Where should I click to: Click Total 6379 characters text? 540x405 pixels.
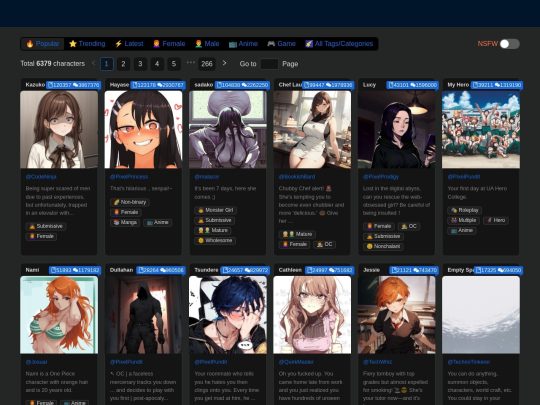click(x=52, y=64)
